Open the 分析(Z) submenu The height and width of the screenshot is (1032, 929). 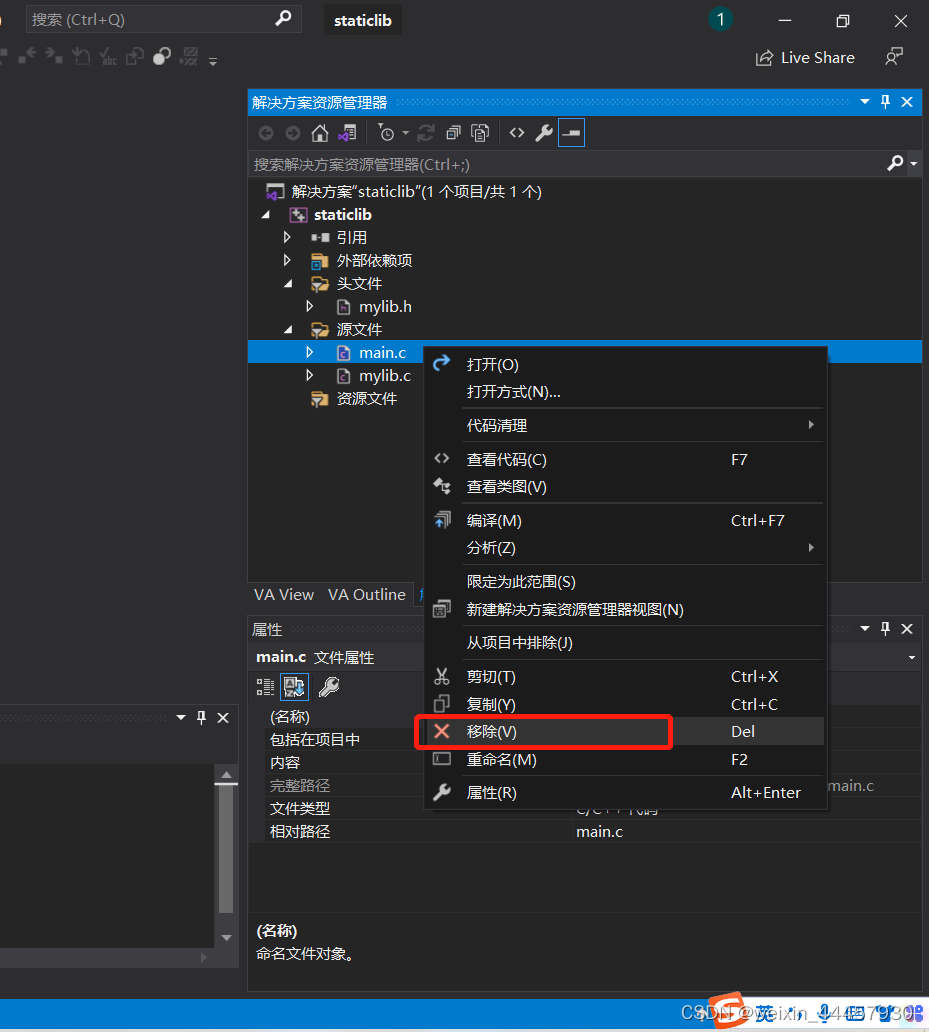coord(624,548)
